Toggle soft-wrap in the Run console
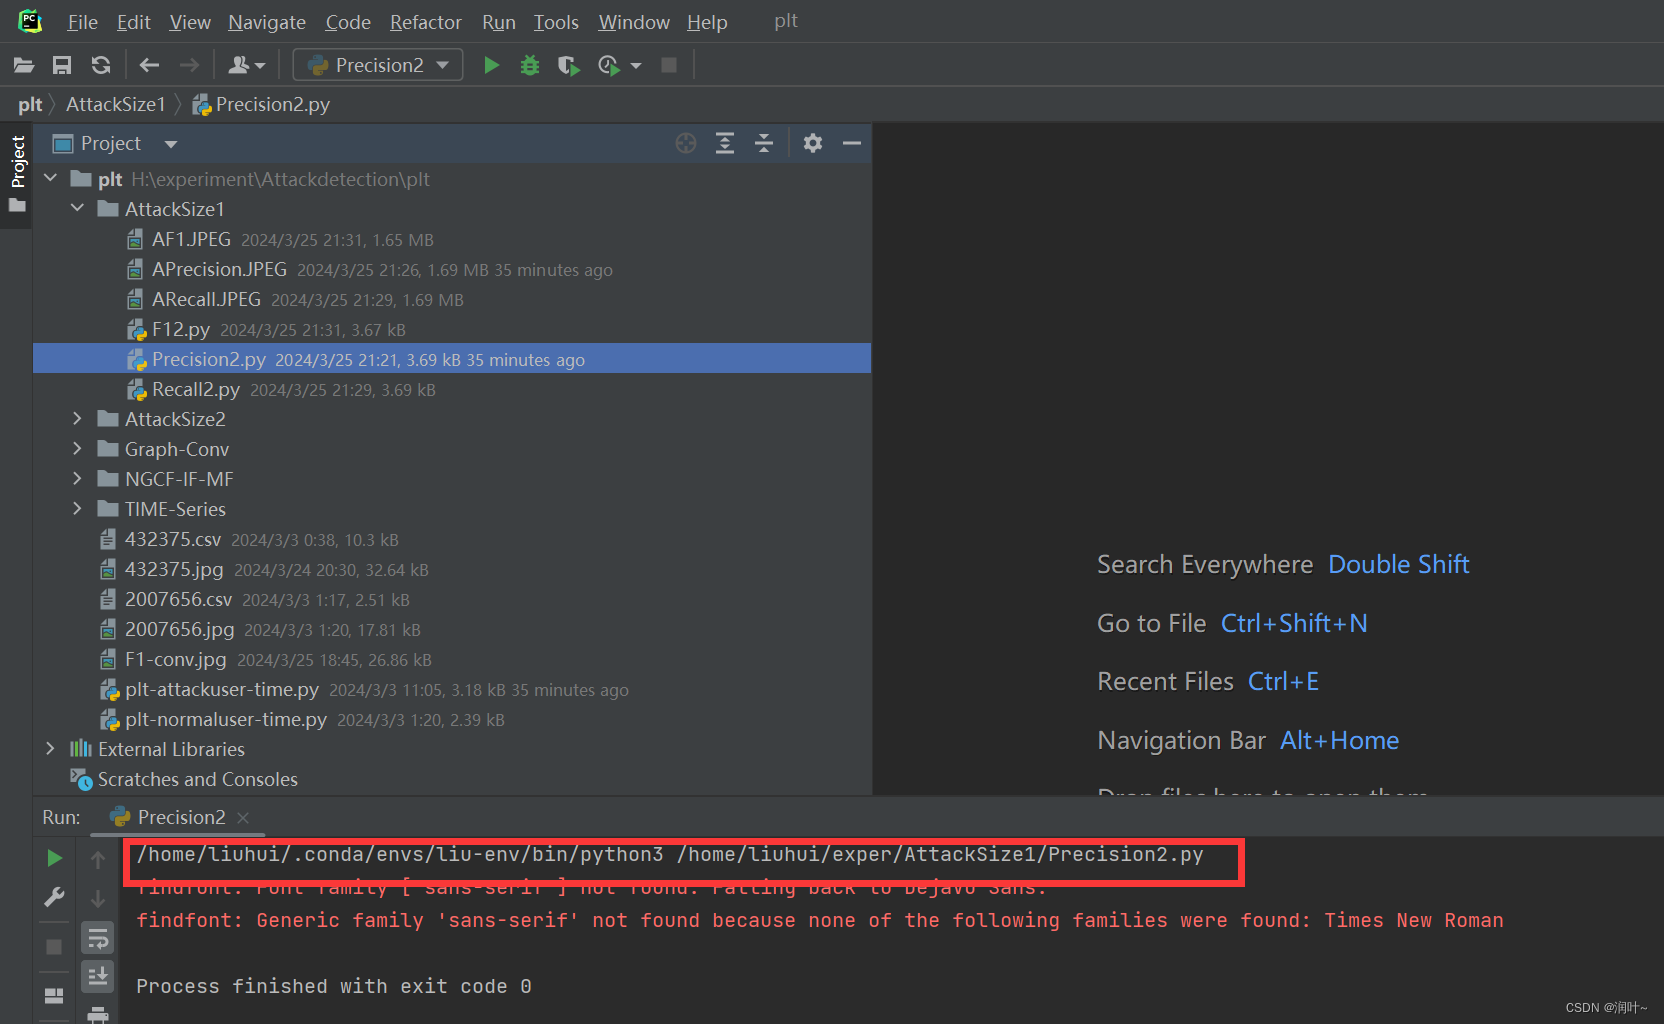This screenshot has height=1024, width=1664. pos(97,937)
